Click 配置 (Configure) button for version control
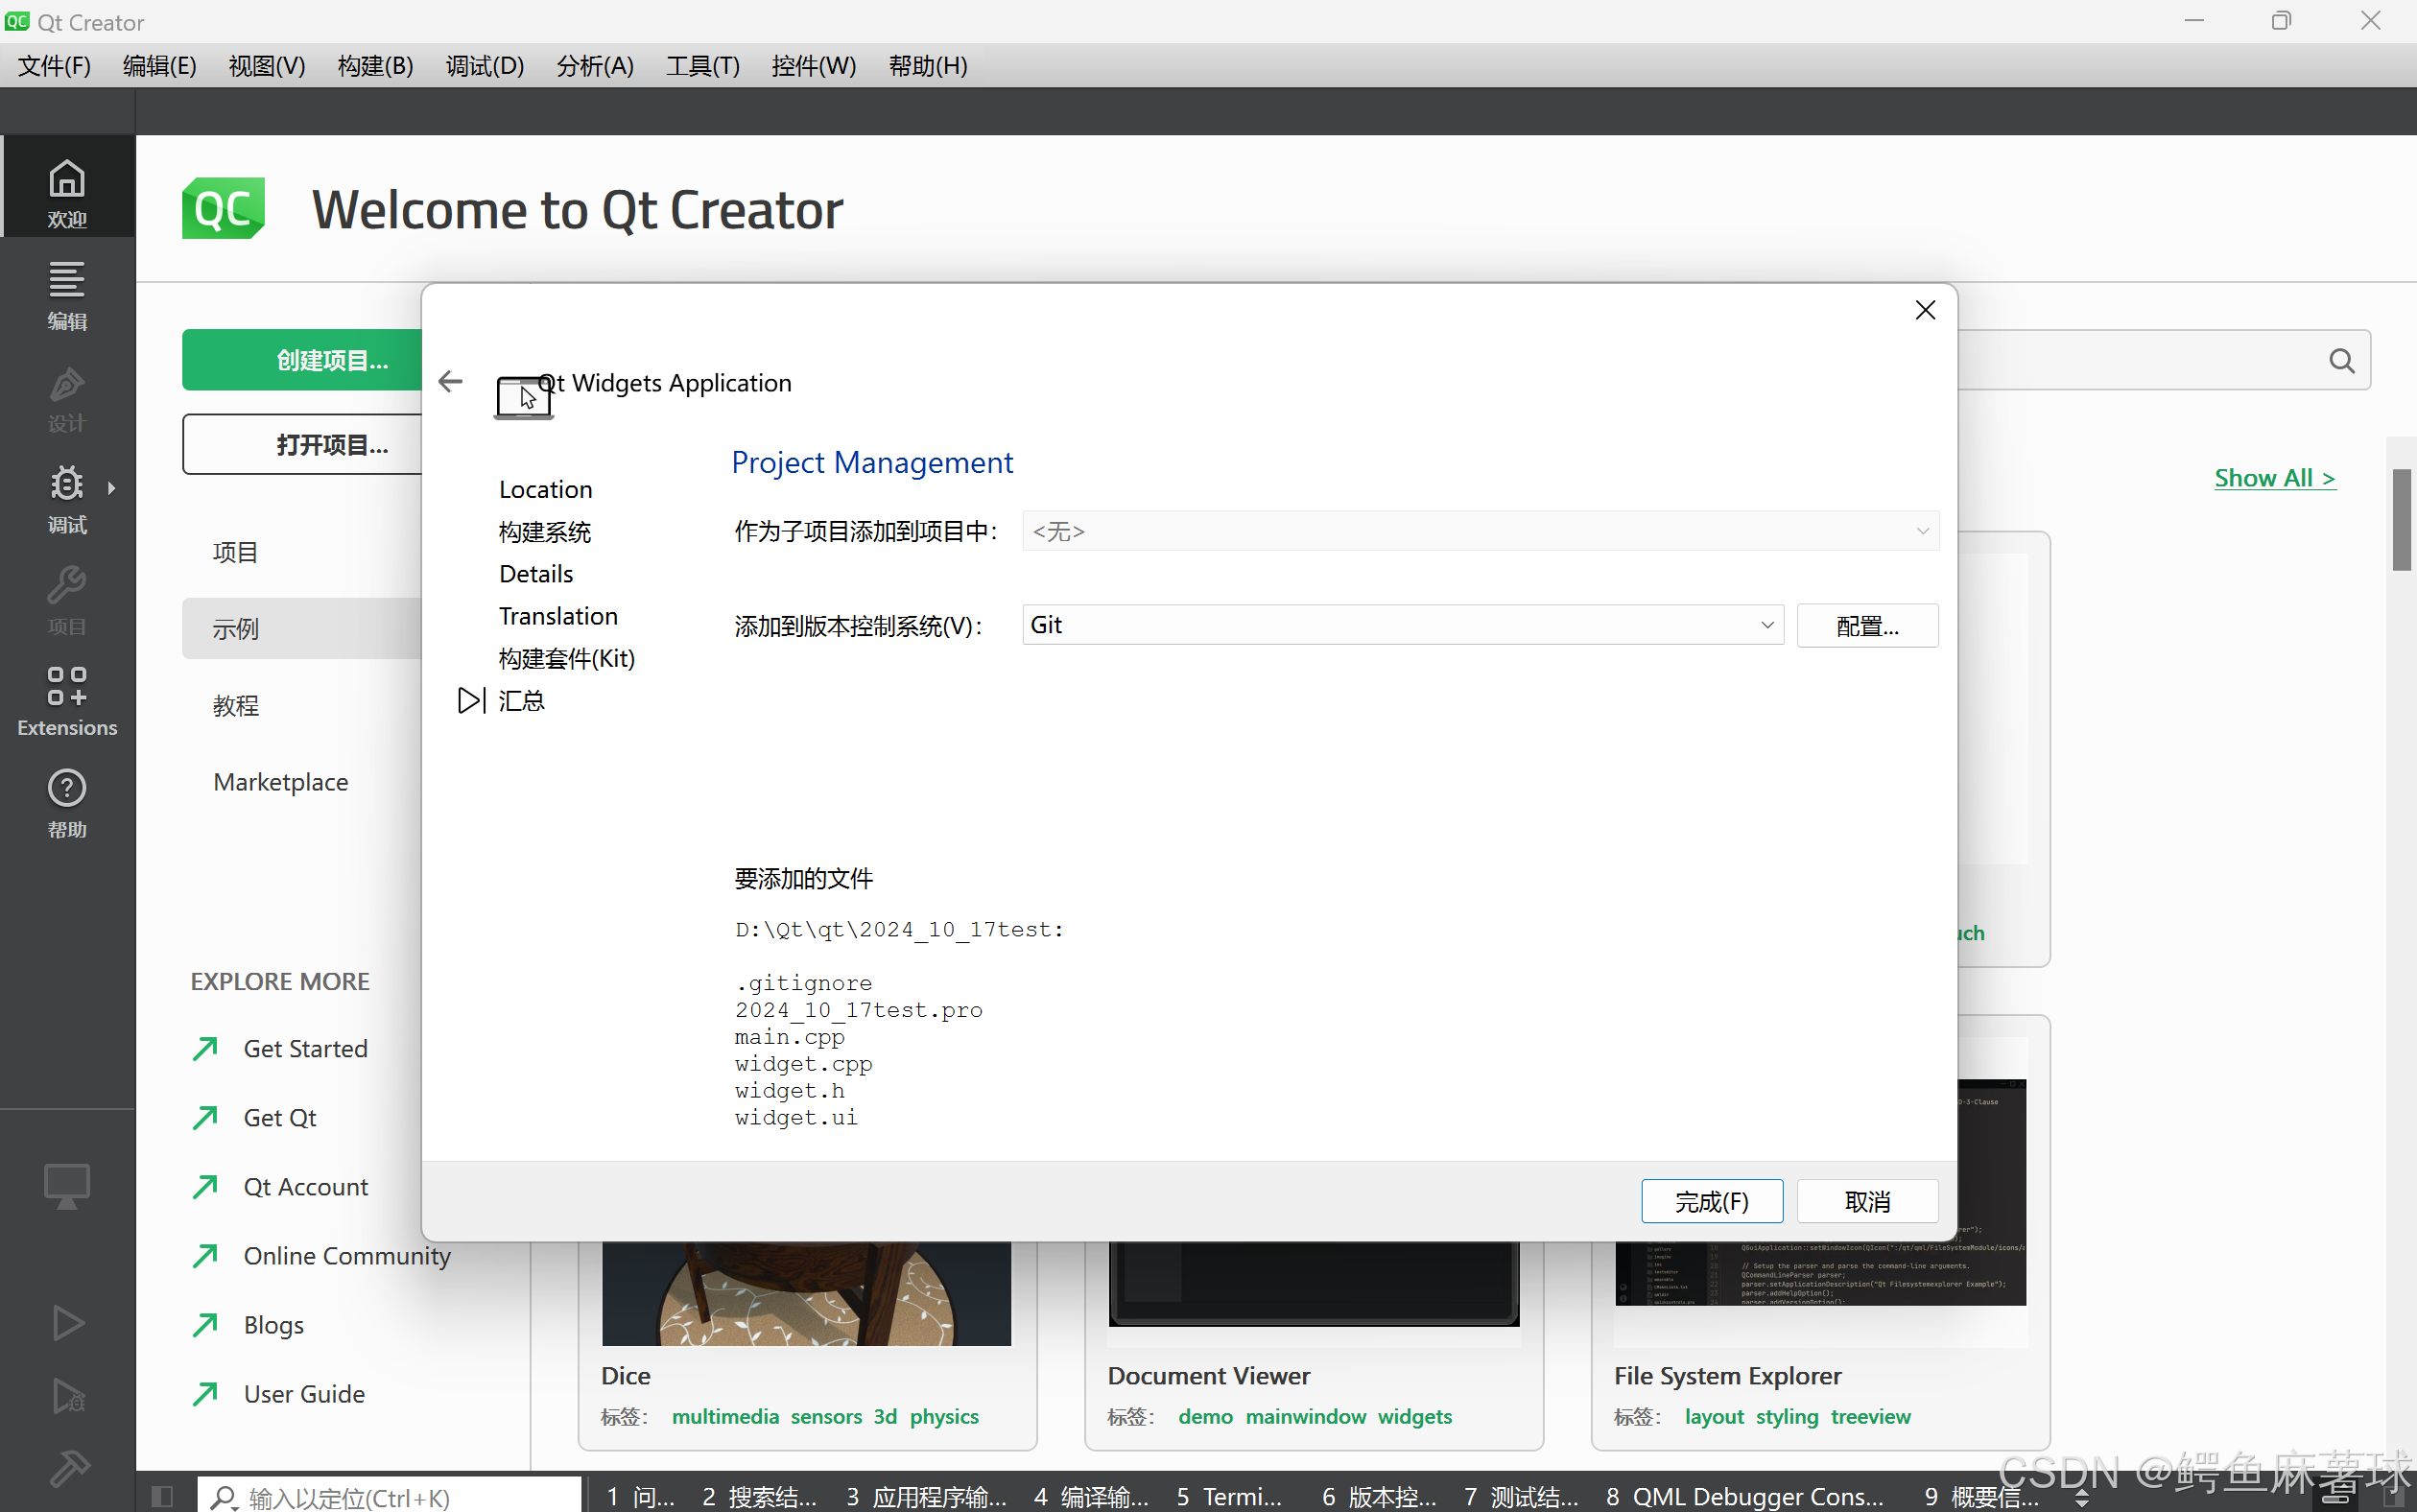The width and height of the screenshot is (2417, 1512). click(1867, 624)
